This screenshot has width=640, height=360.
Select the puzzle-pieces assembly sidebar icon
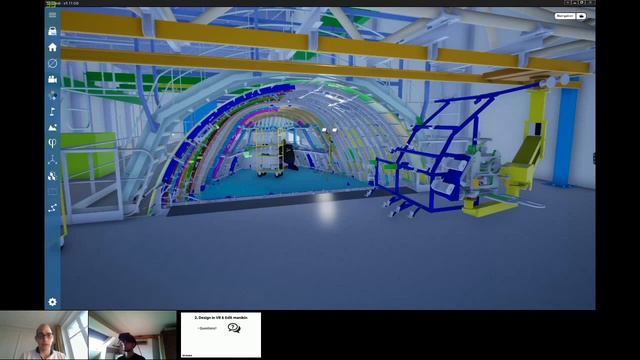click(x=52, y=176)
